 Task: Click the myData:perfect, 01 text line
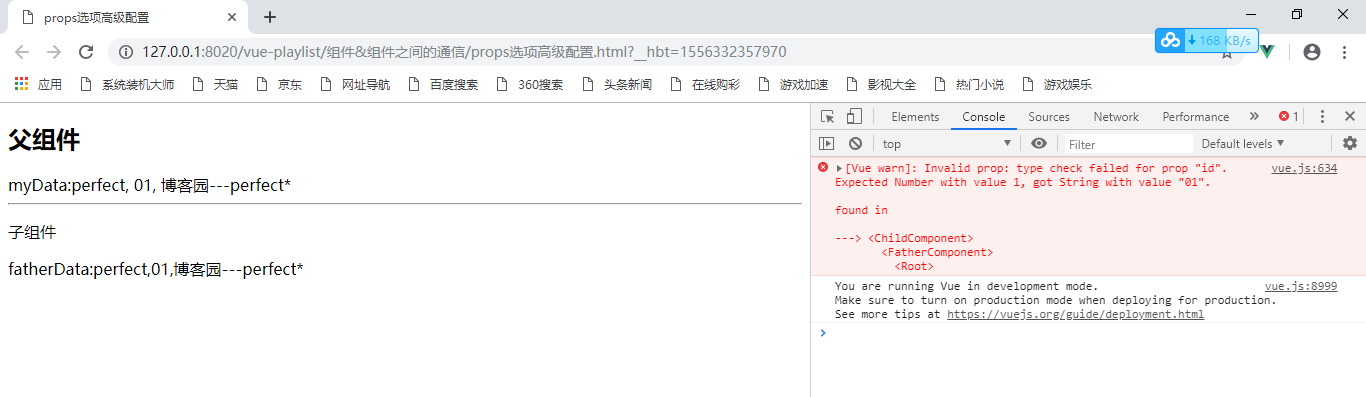click(x=150, y=185)
